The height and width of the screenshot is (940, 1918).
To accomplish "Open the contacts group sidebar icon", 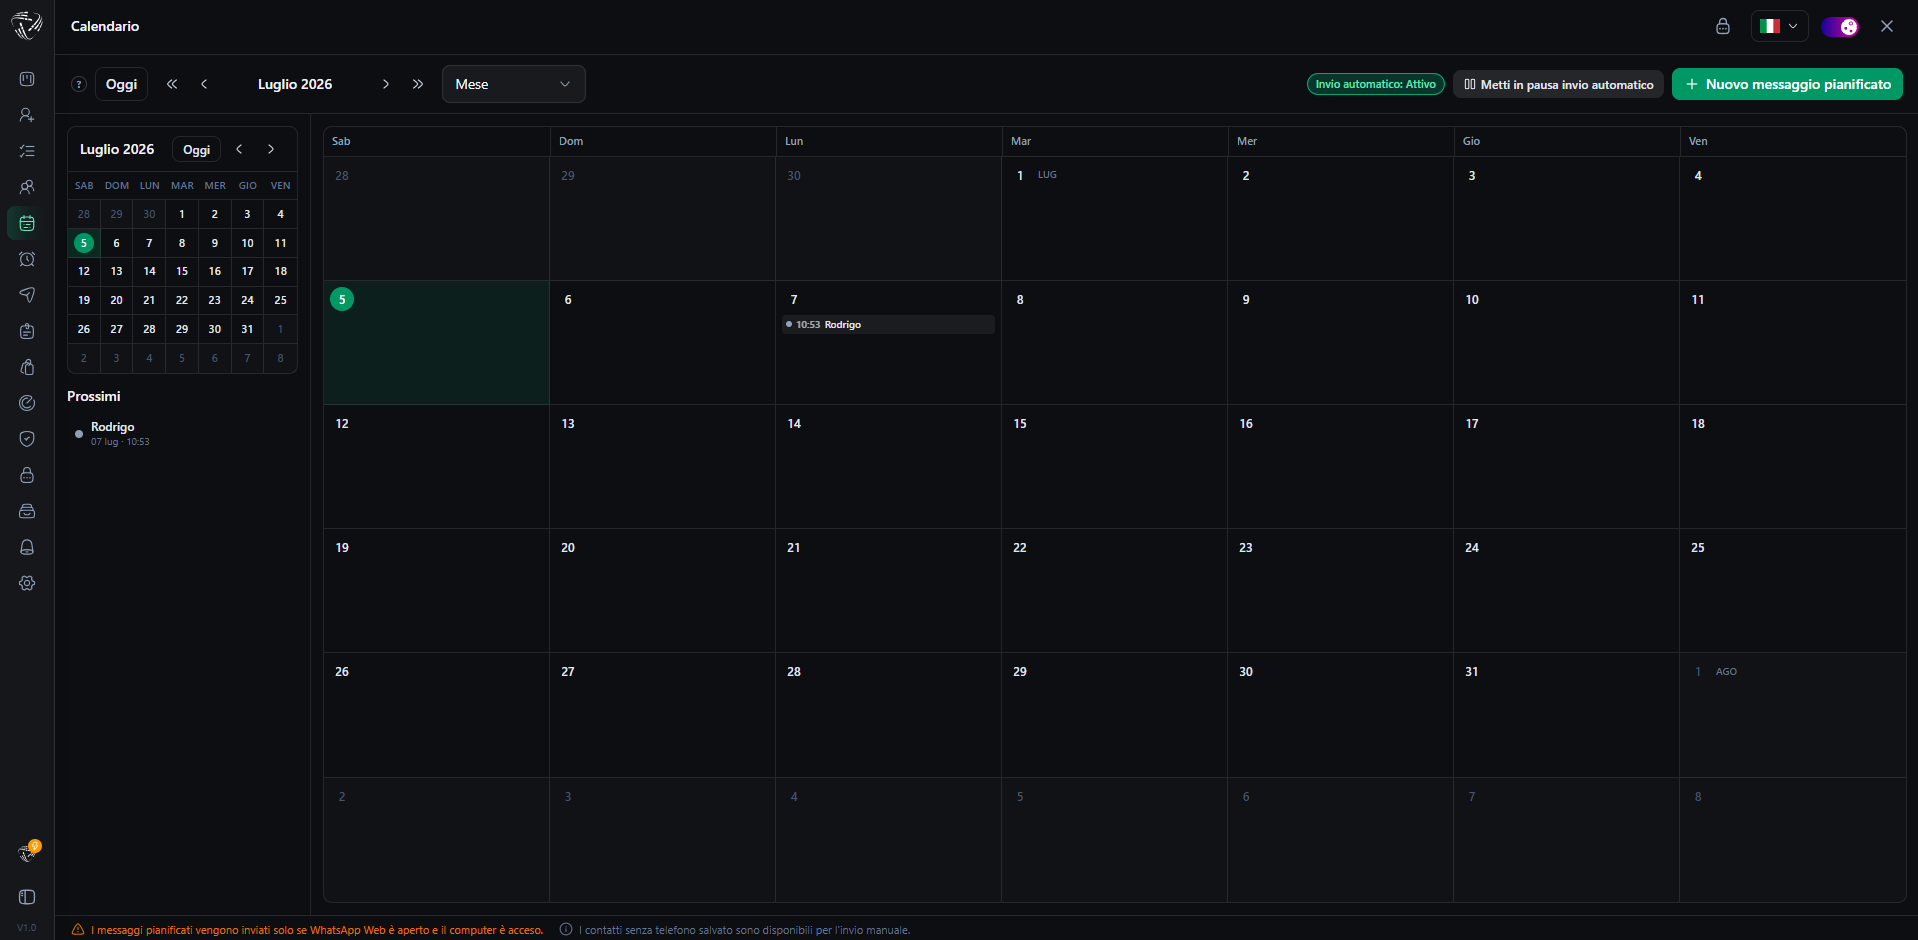I will [27, 187].
